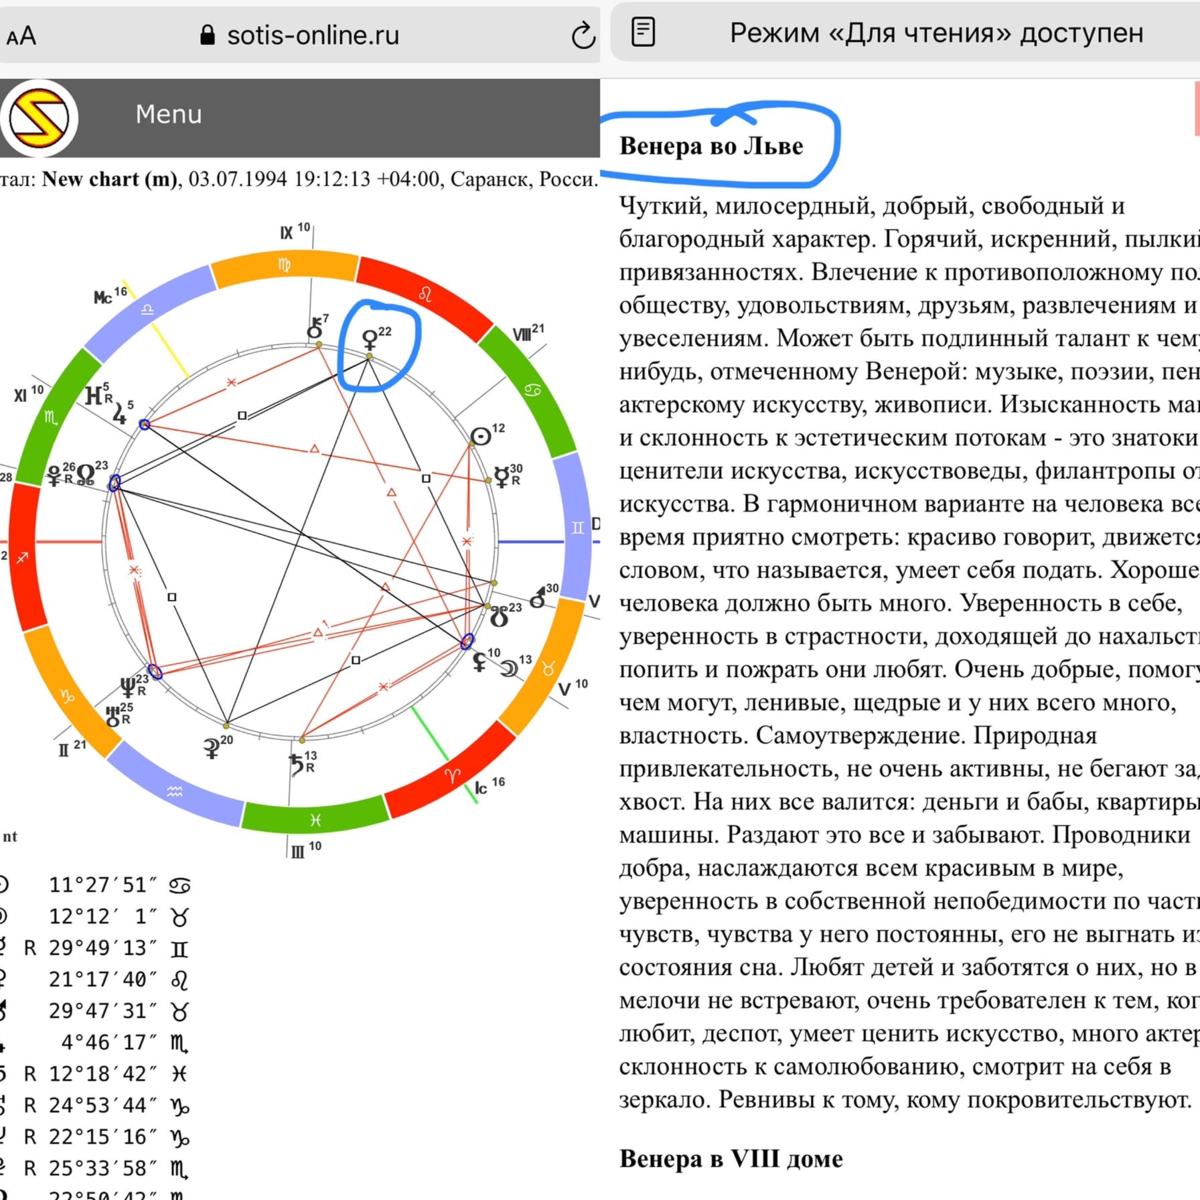Viewport: 1200px width, 1200px height.
Task: Click the Moon crescent glyph marked 13
Action: [510, 668]
